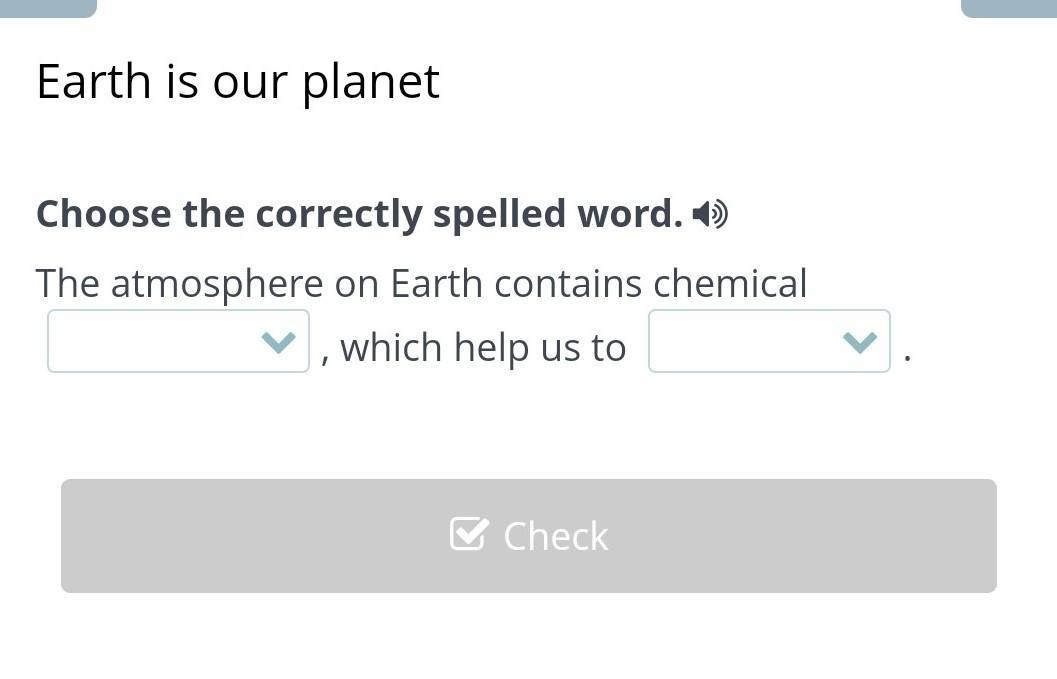Click the period after the second dropdown

[907, 356]
